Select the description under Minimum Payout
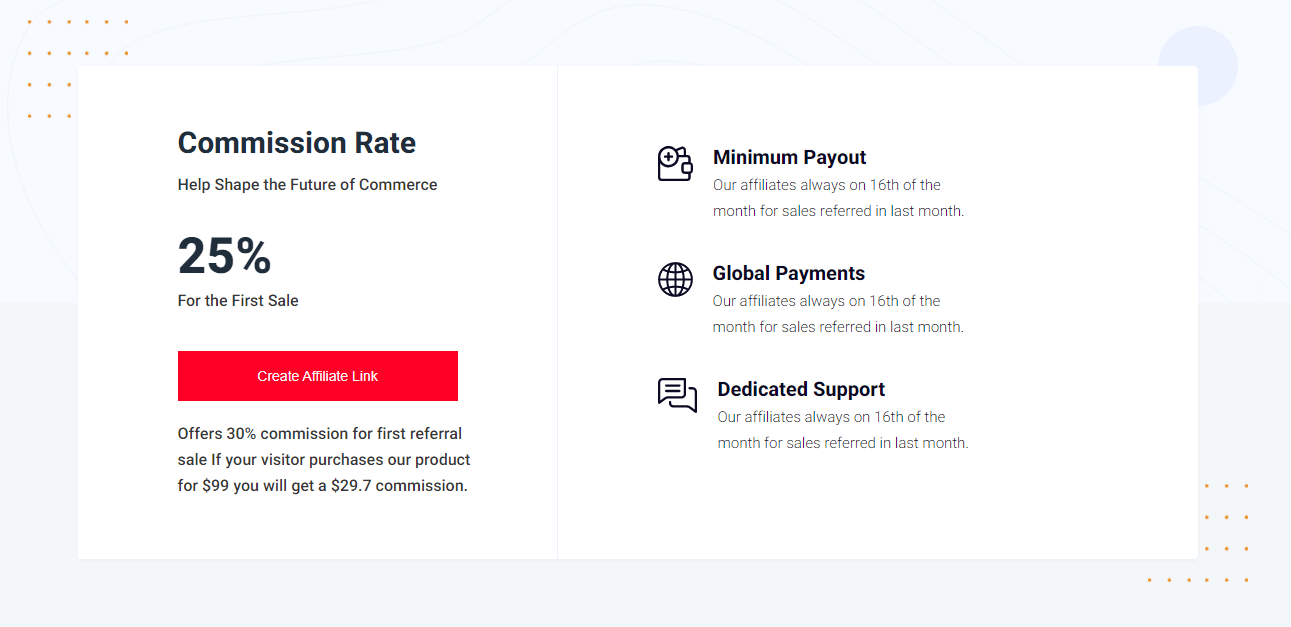The width and height of the screenshot is (1291, 627). 838,198
